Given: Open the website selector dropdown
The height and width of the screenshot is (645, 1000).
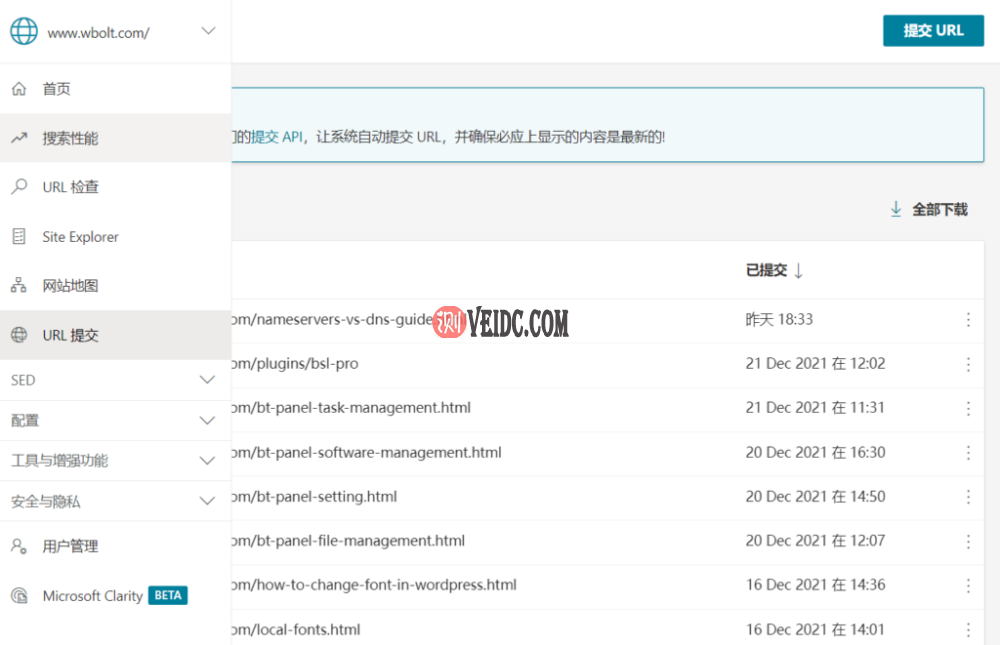Looking at the screenshot, I should pos(208,31).
